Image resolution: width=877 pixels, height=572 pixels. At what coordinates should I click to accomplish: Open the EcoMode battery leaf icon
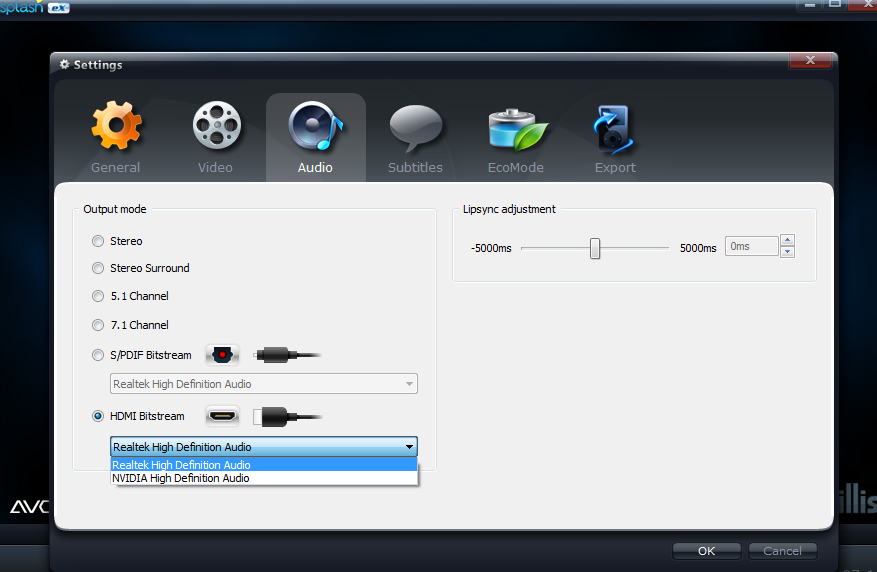pos(518,130)
